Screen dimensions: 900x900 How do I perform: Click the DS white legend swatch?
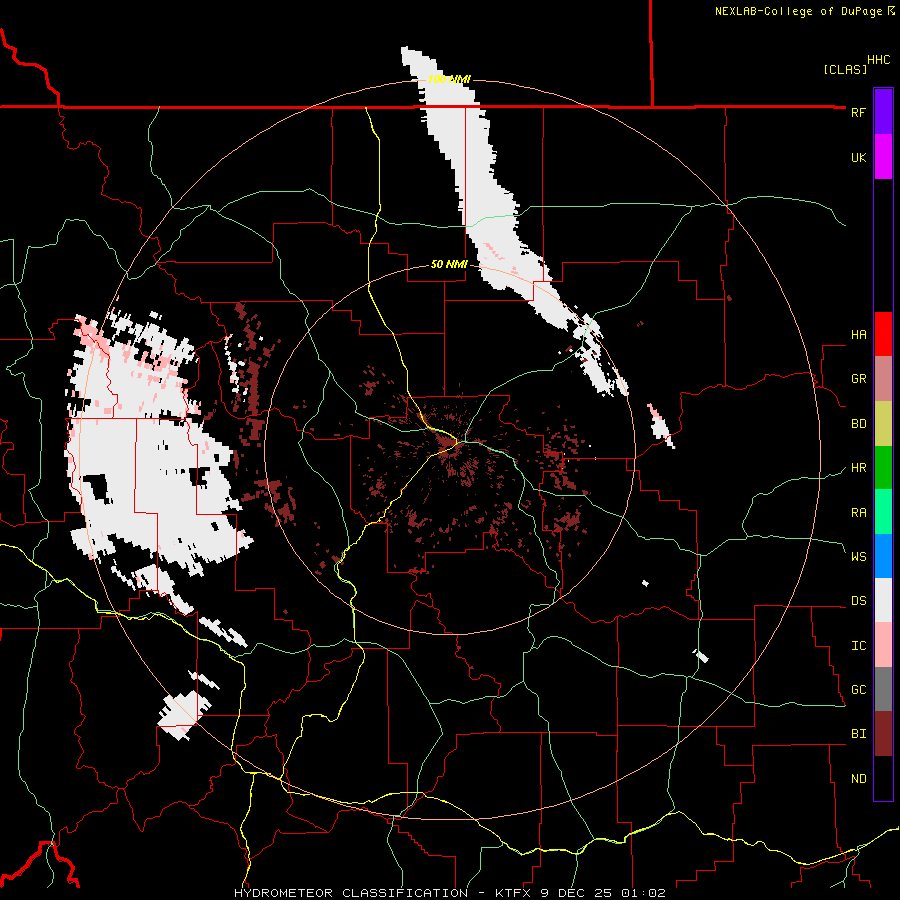883,600
